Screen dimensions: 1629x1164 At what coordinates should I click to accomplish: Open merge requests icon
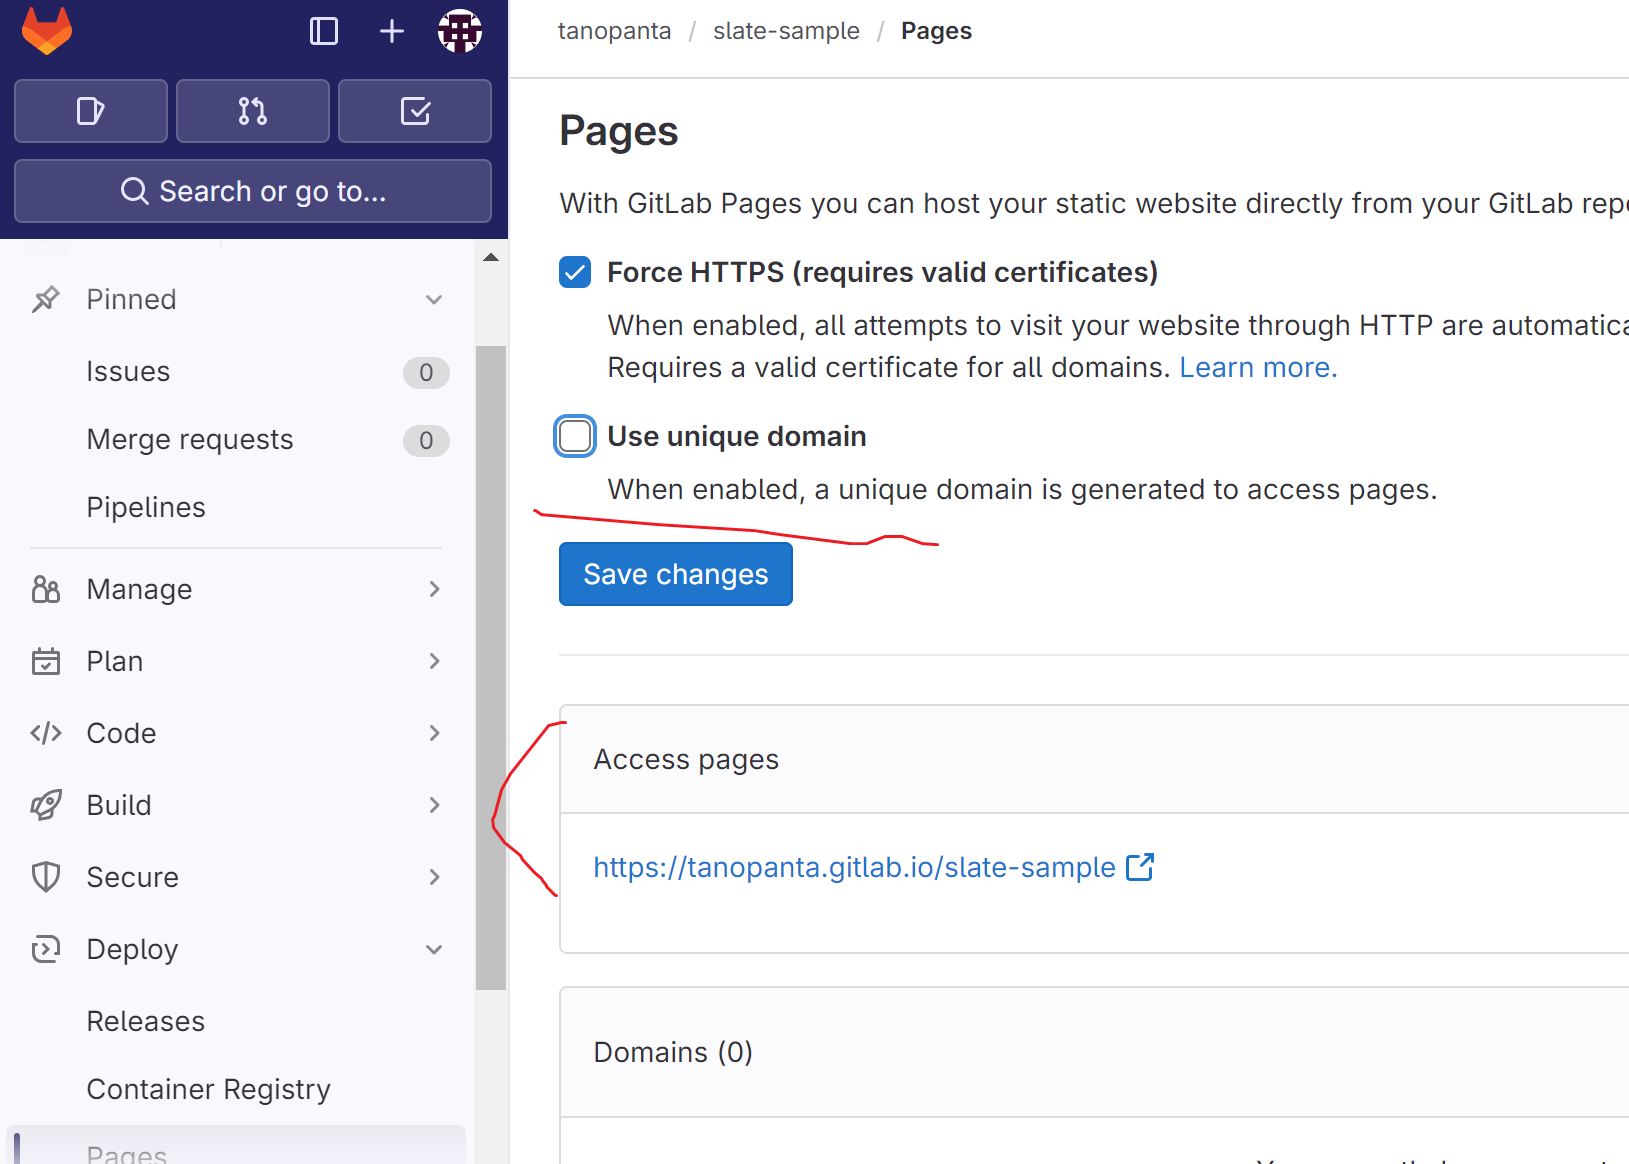click(252, 111)
